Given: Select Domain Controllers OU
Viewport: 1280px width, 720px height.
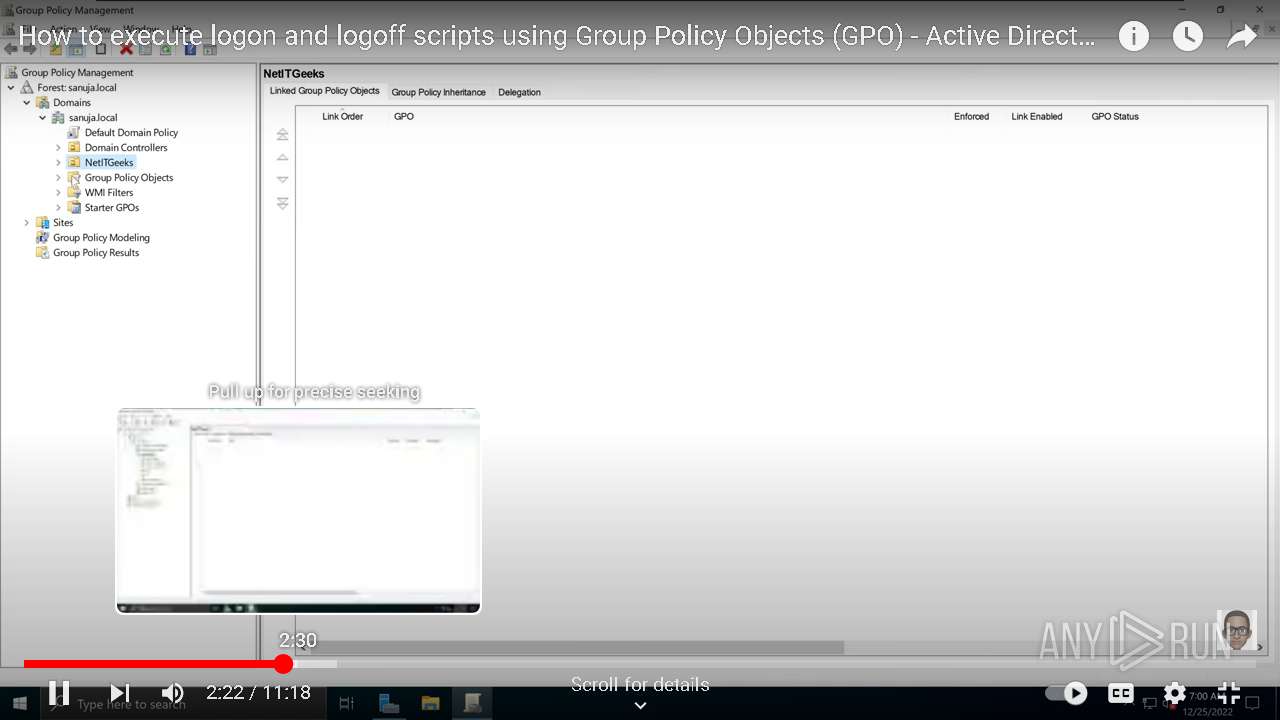Looking at the screenshot, I should 126,147.
